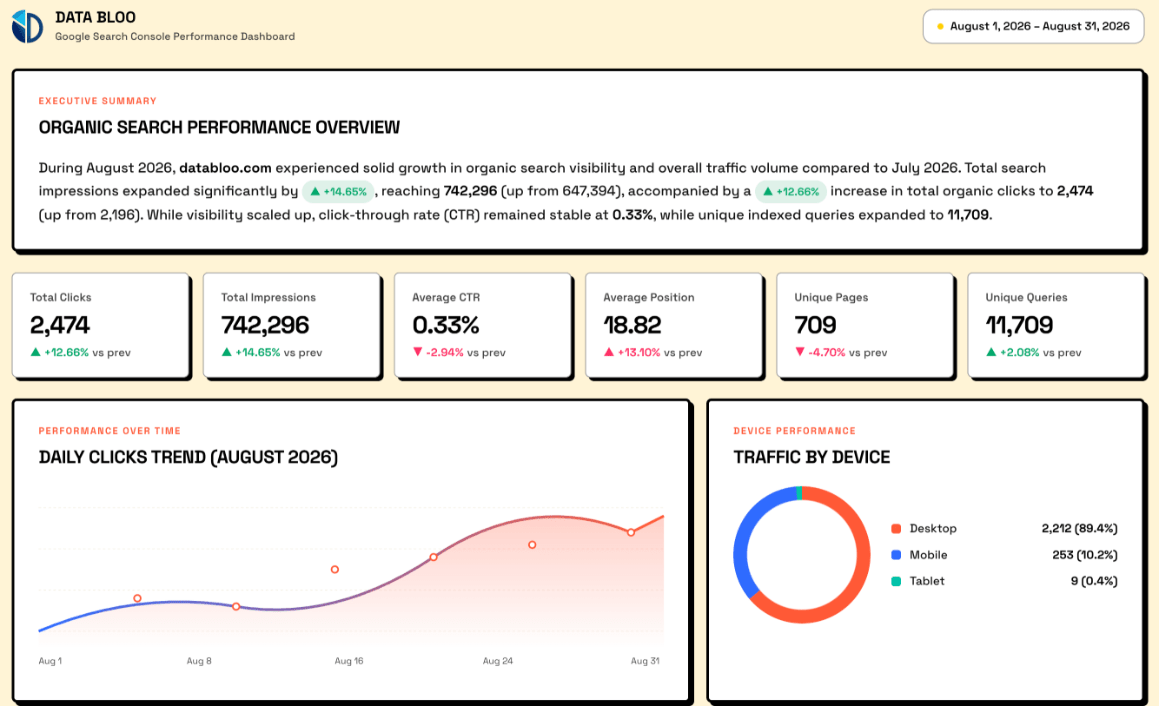Screen dimensions: 1159x706
Task: Click the red down arrow under Unique Pages
Action: [800, 352]
